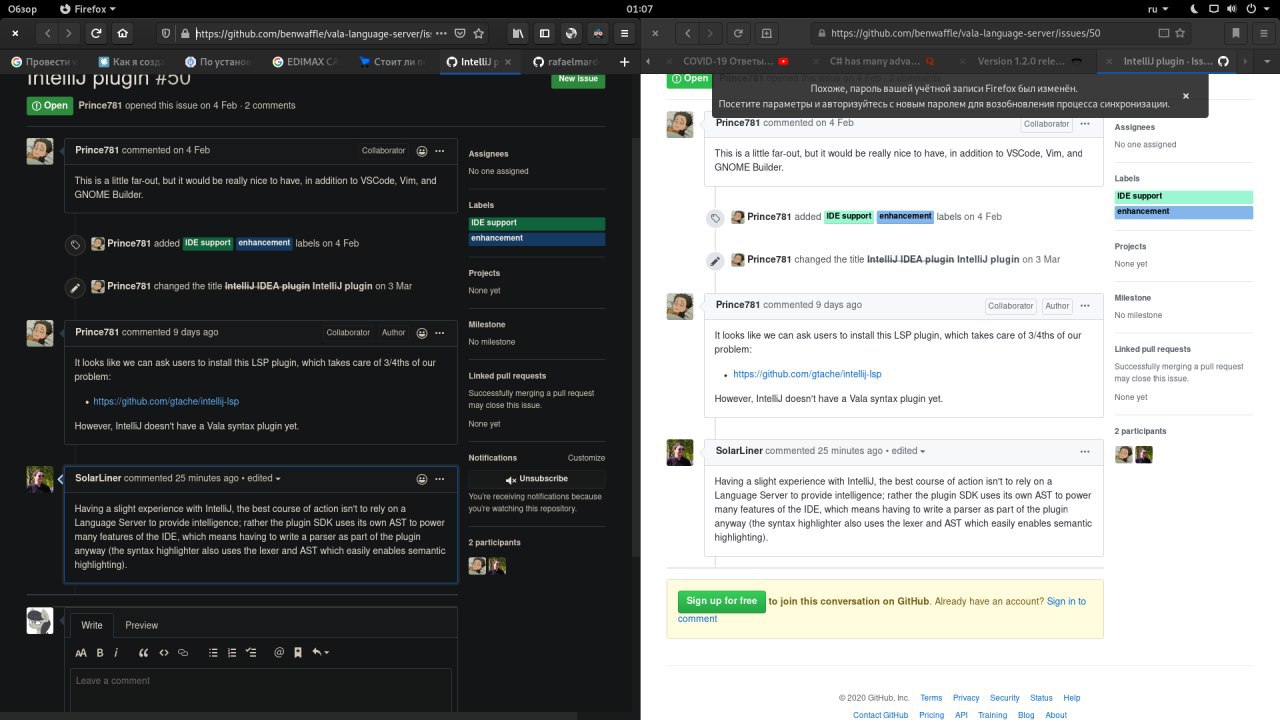The image size is (1280, 720).
Task: Switch to Write tab in comment editor
Action: tap(92, 625)
